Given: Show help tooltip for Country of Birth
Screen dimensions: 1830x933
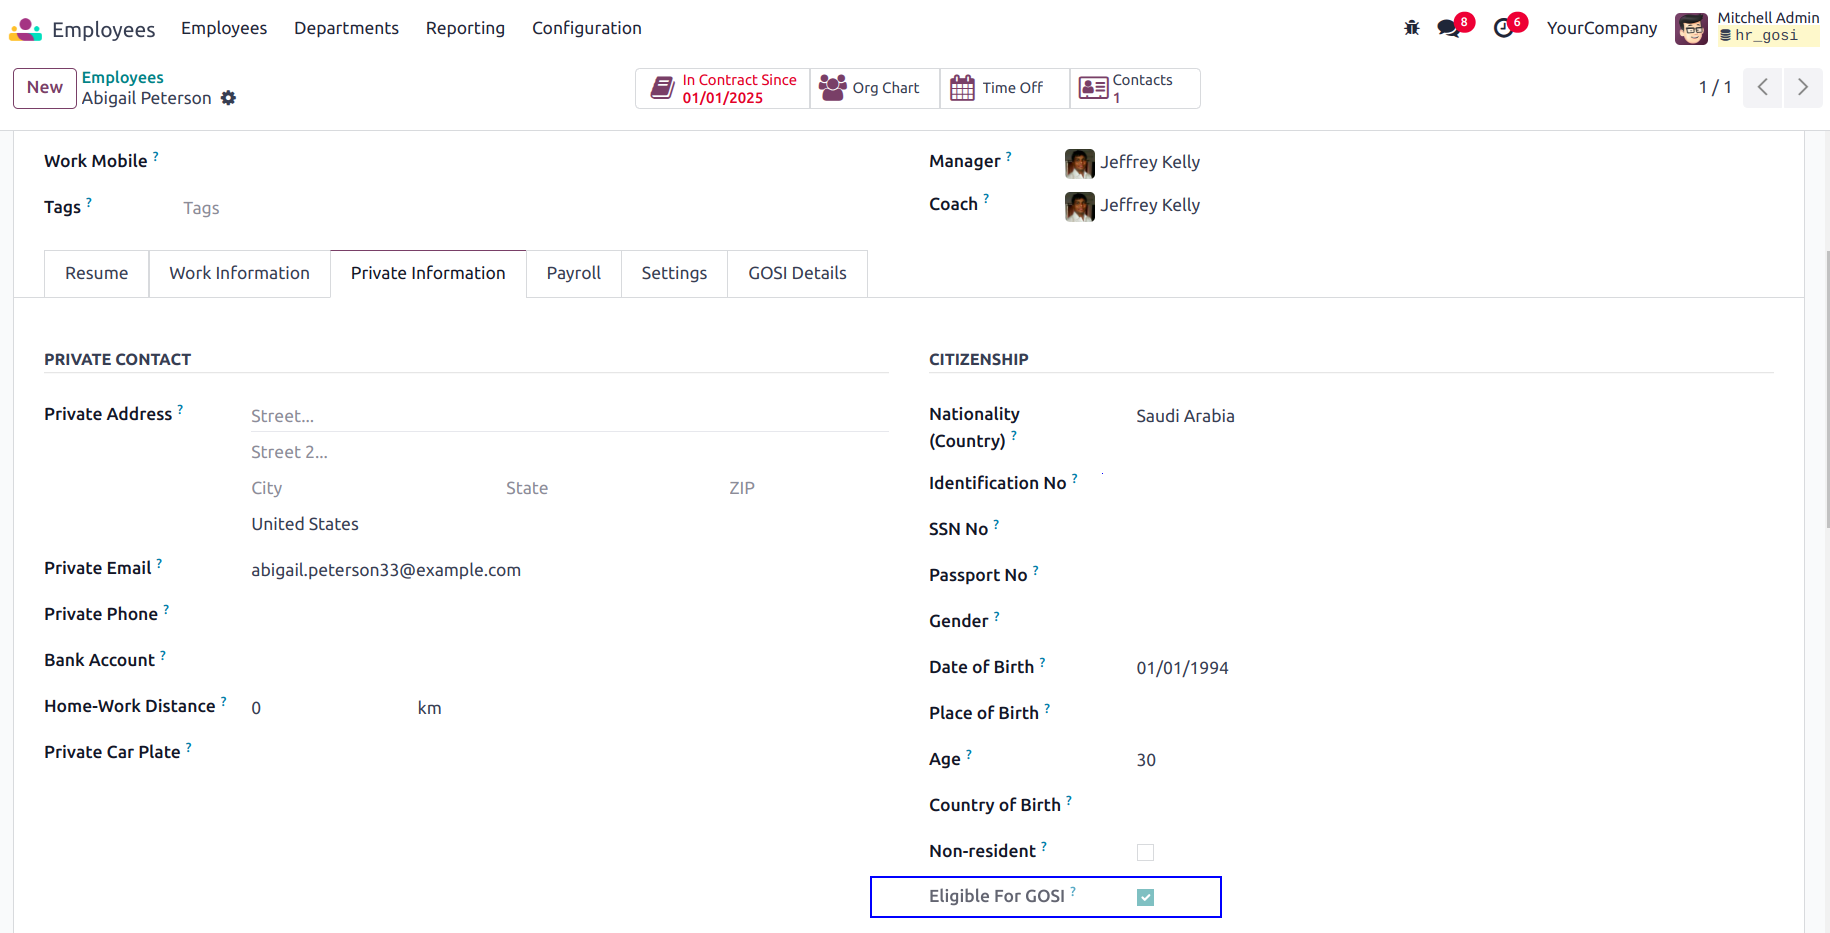Looking at the screenshot, I should [x=1069, y=800].
